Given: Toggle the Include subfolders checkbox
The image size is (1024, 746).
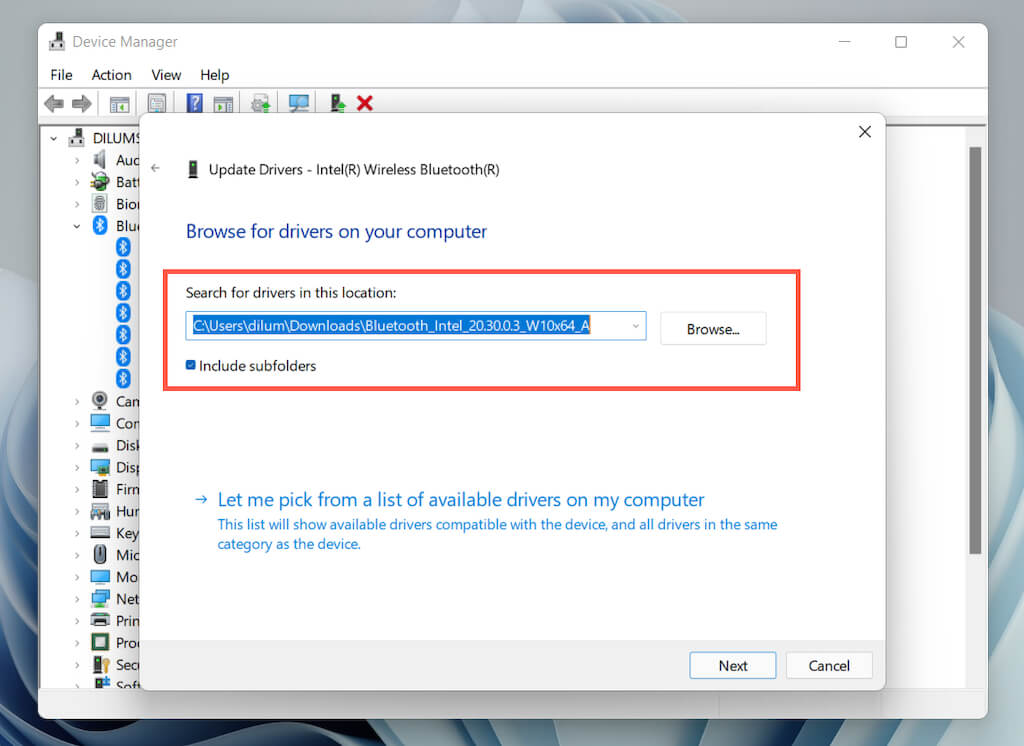Looking at the screenshot, I should [191, 365].
